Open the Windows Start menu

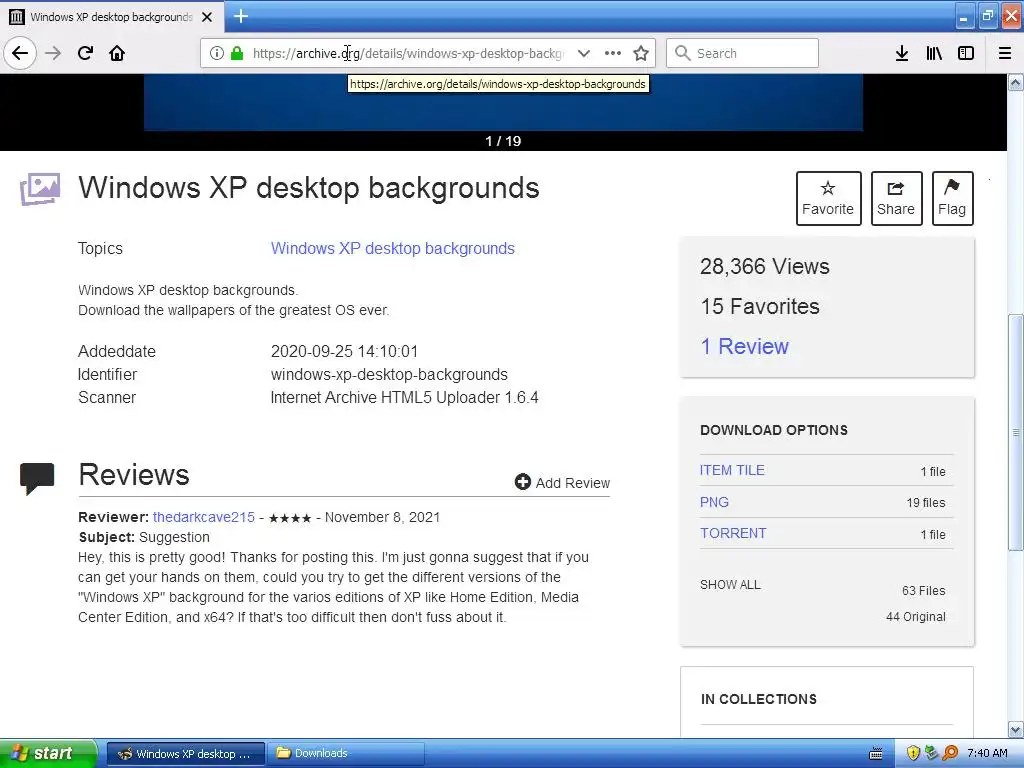[x=48, y=753]
